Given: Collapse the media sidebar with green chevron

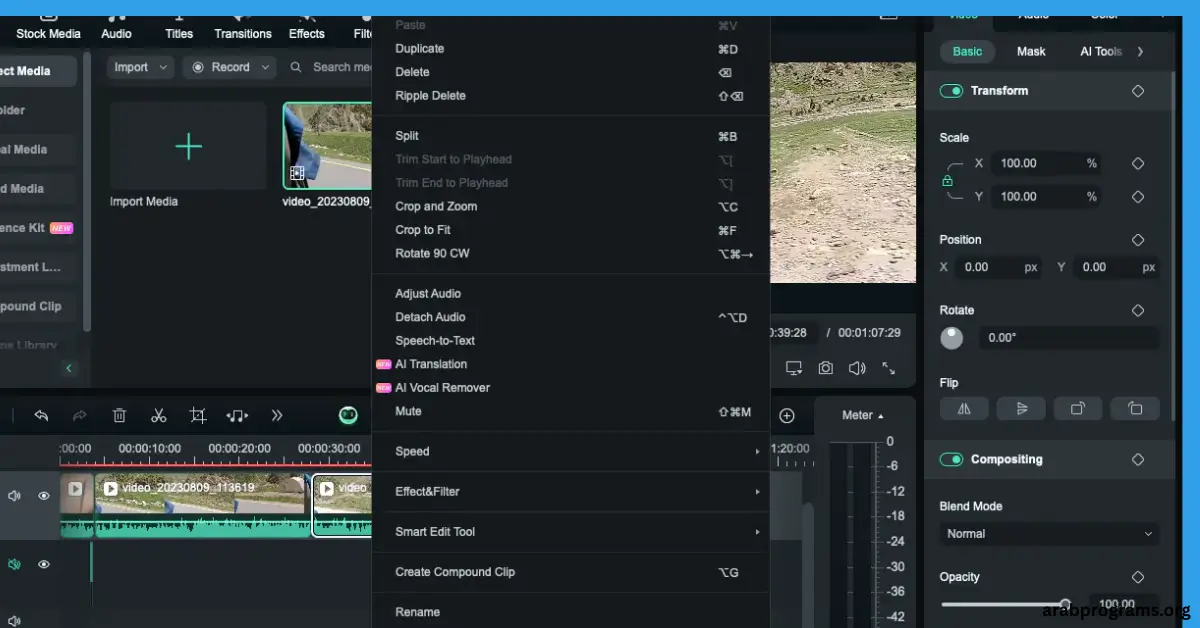Looking at the screenshot, I should point(69,368).
